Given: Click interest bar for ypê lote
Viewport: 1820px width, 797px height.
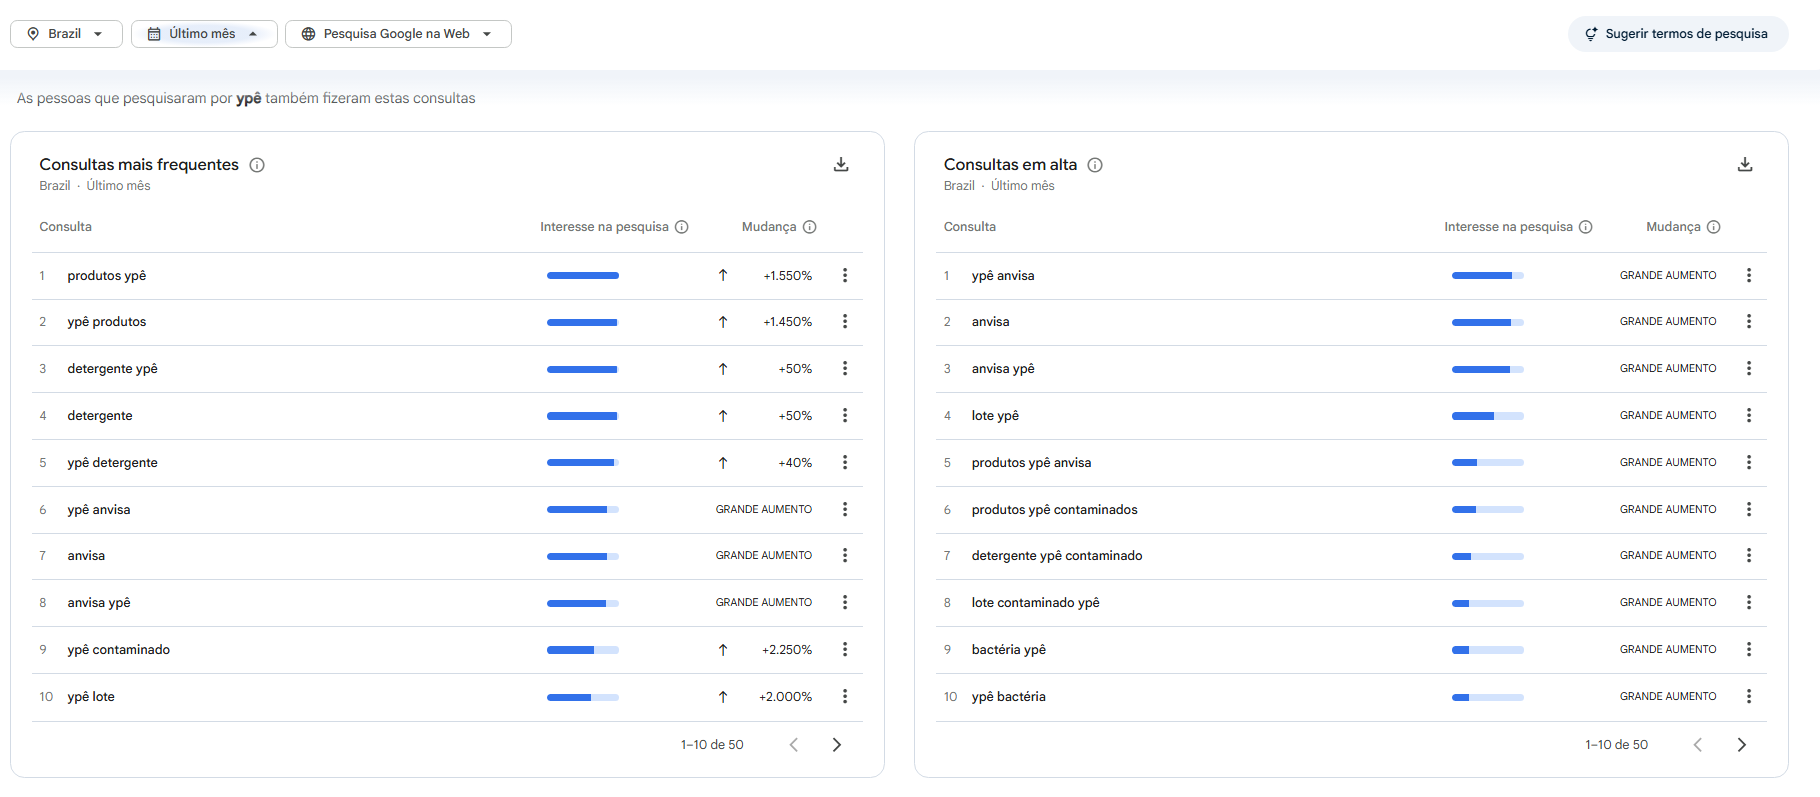Looking at the screenshot, I should tap(583, 697).
